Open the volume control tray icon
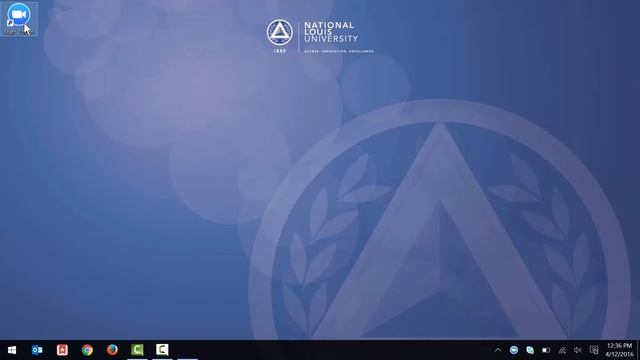 [x=578, y=350]
